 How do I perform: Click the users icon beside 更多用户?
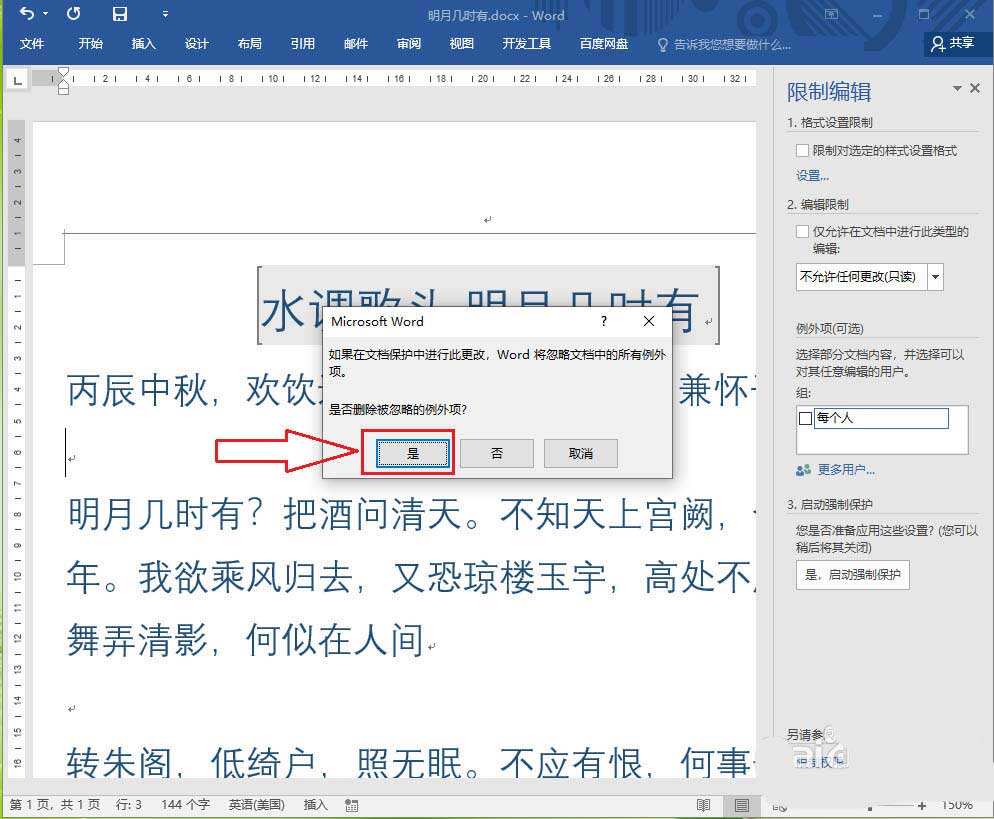804,470
